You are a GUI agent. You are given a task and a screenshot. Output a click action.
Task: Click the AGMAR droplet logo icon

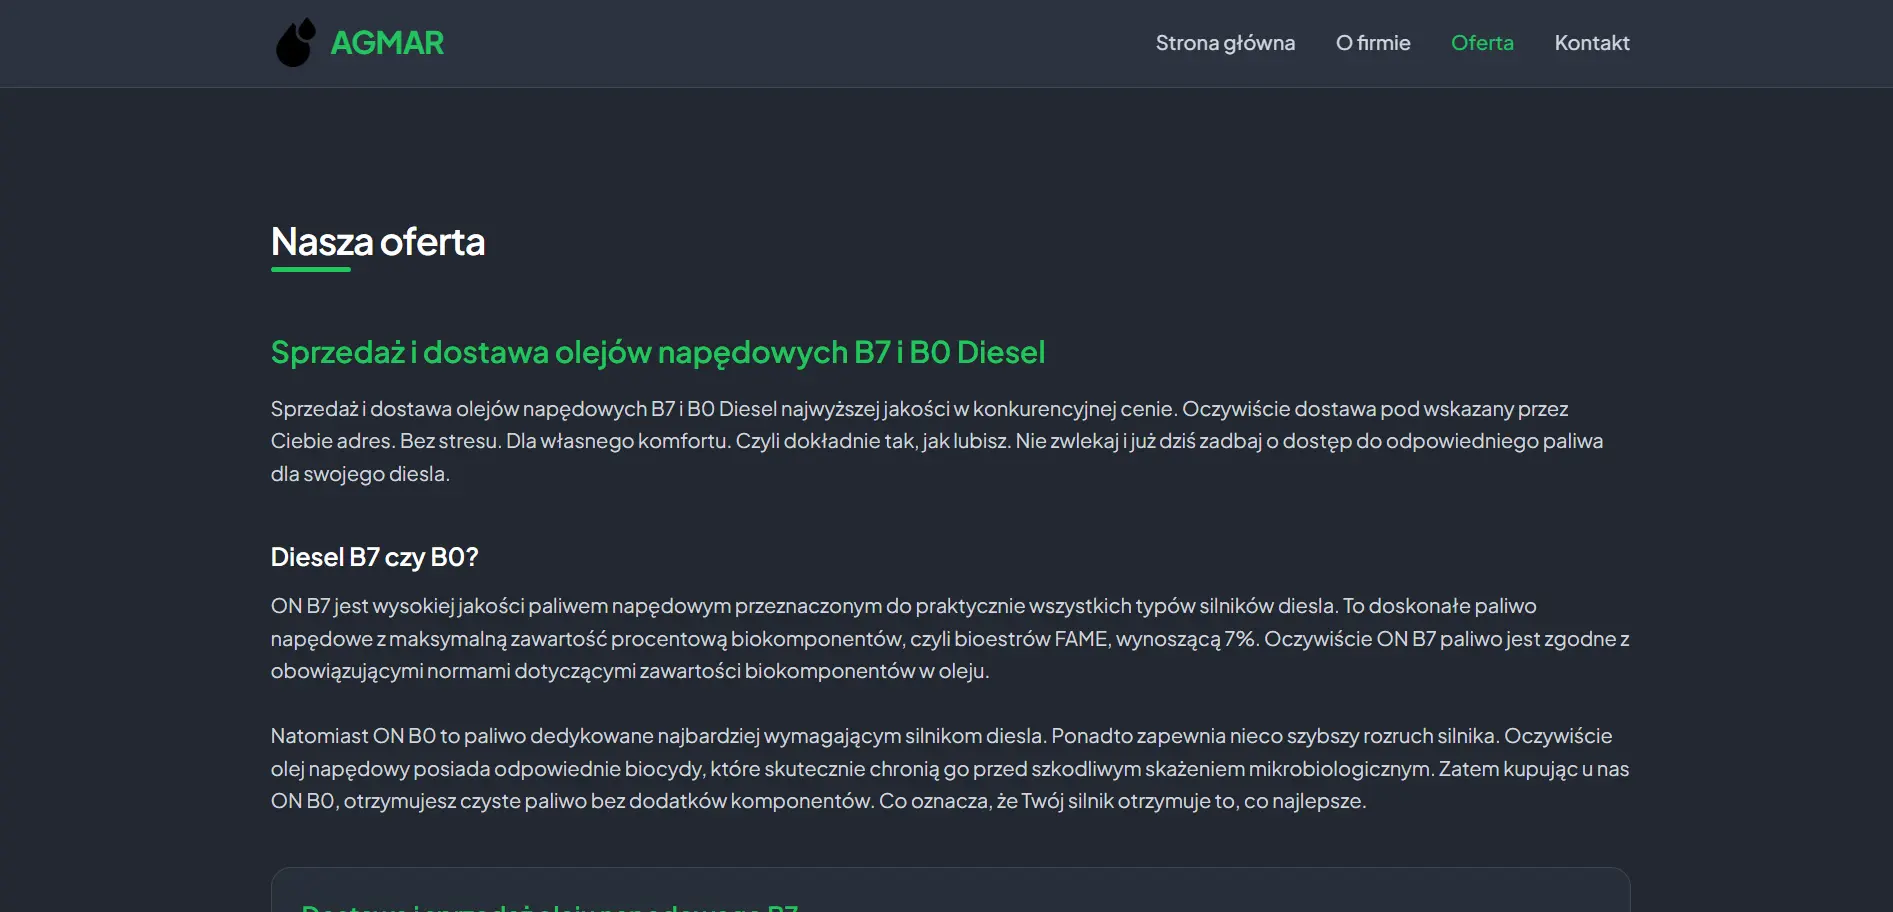coord(295,43)
